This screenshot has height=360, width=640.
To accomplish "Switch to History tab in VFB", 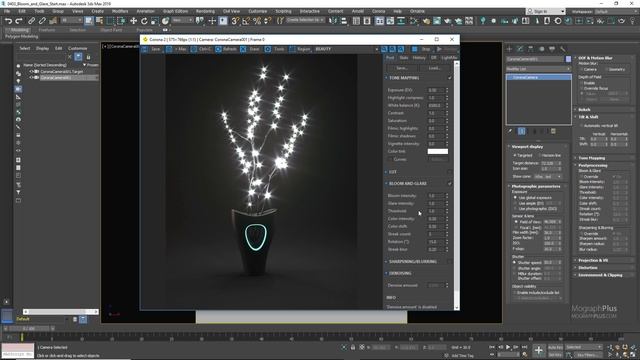I will [419, 58].
